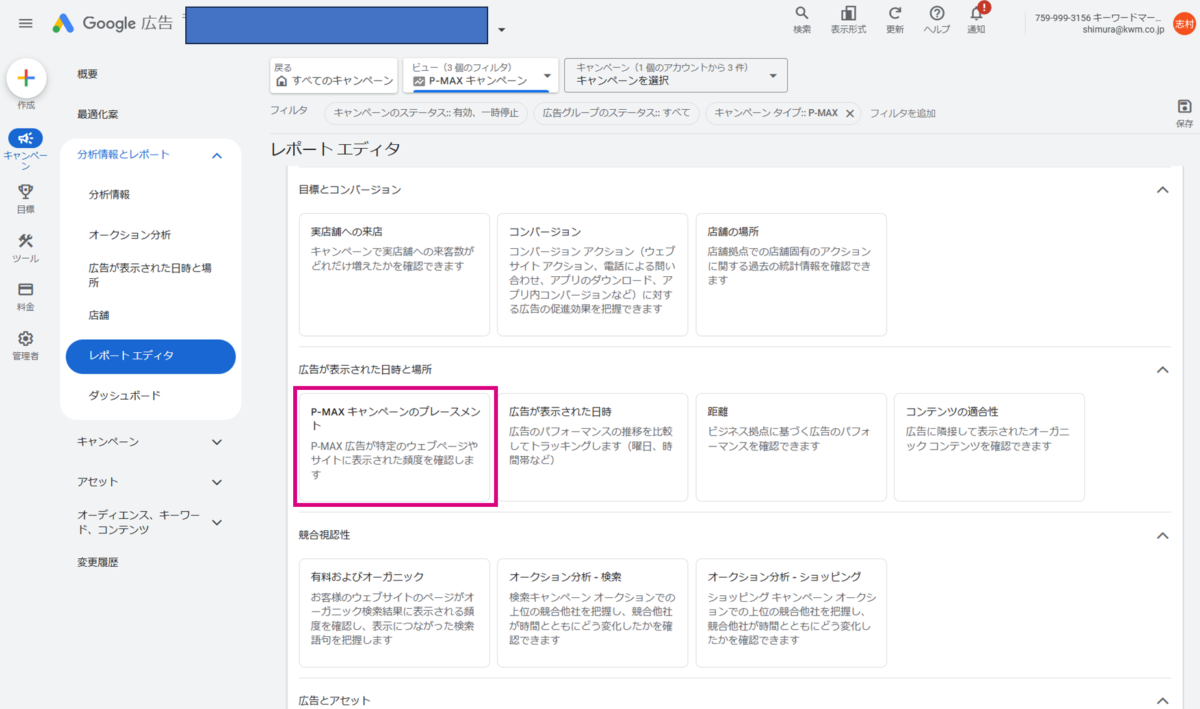The height and width of the screenshot is (709, 1200).
Task: Open account selector dropdown arrow
Action: 501,29
